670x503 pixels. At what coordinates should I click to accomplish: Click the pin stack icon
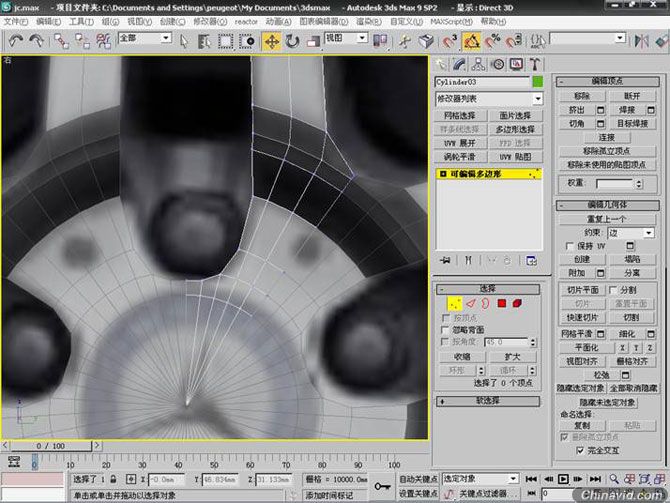[x=444, y=259]
